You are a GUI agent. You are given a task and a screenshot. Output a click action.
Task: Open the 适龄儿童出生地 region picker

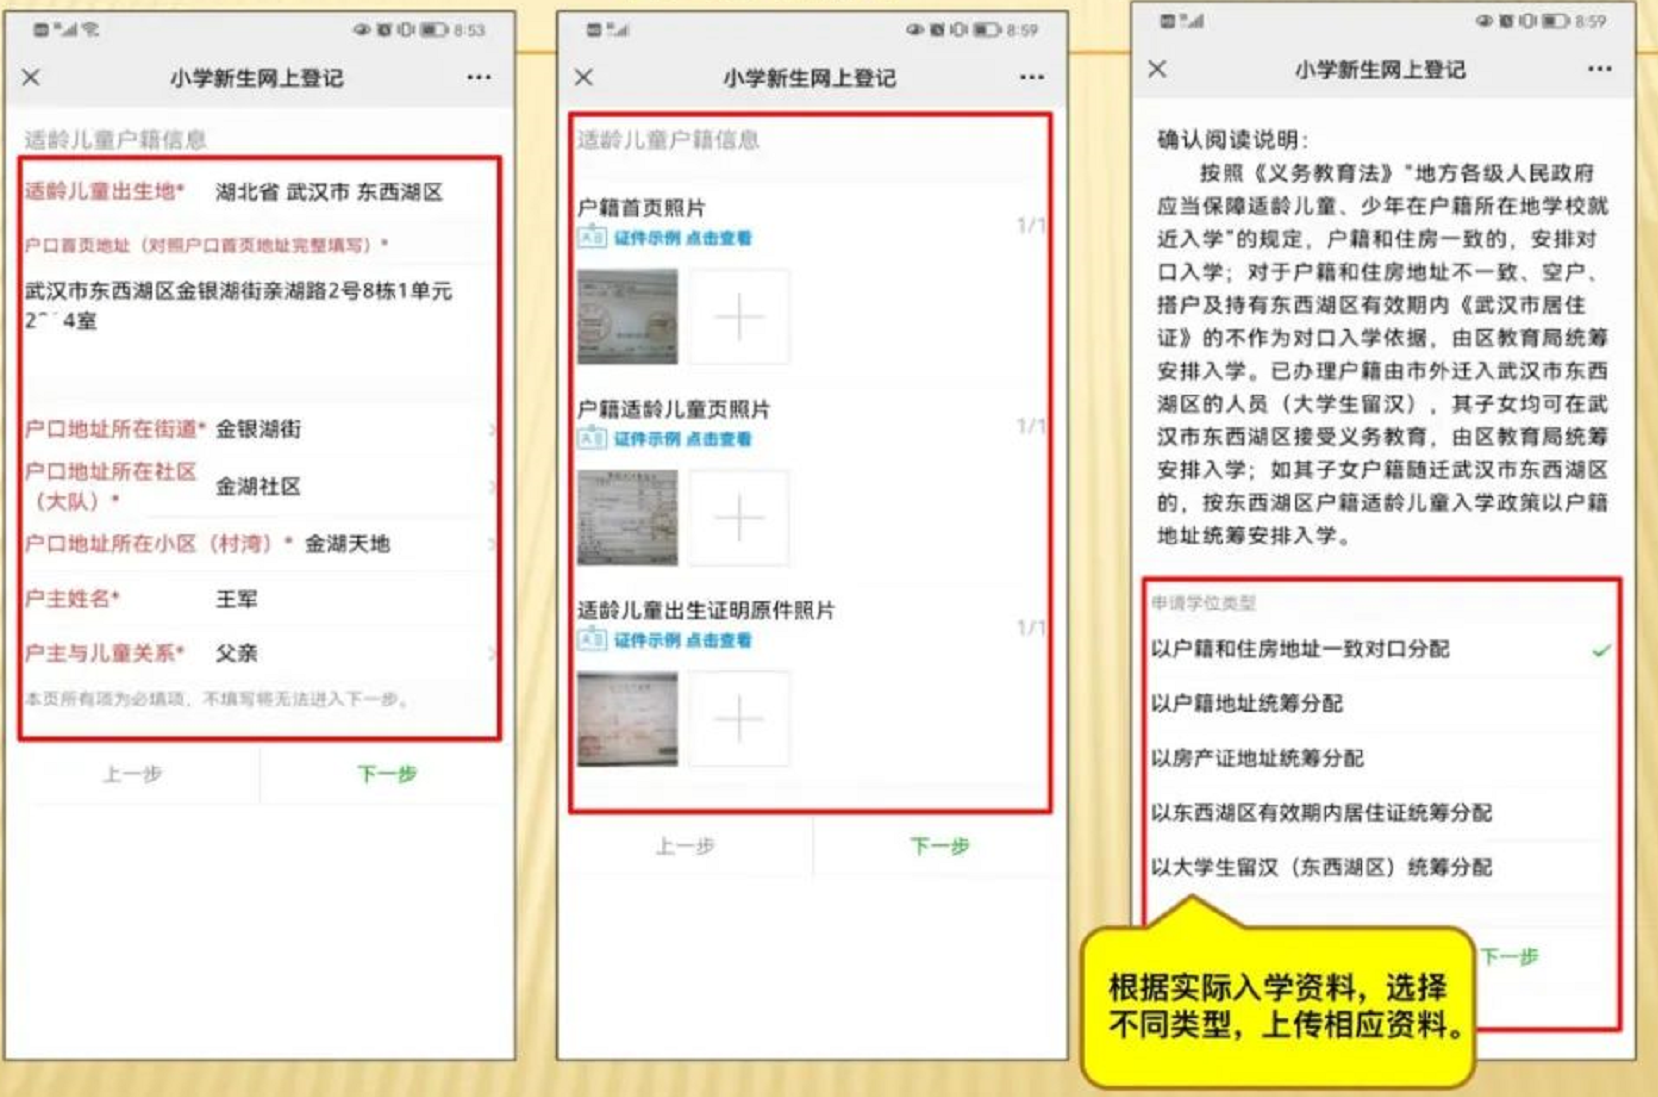(x=260, y=192)
